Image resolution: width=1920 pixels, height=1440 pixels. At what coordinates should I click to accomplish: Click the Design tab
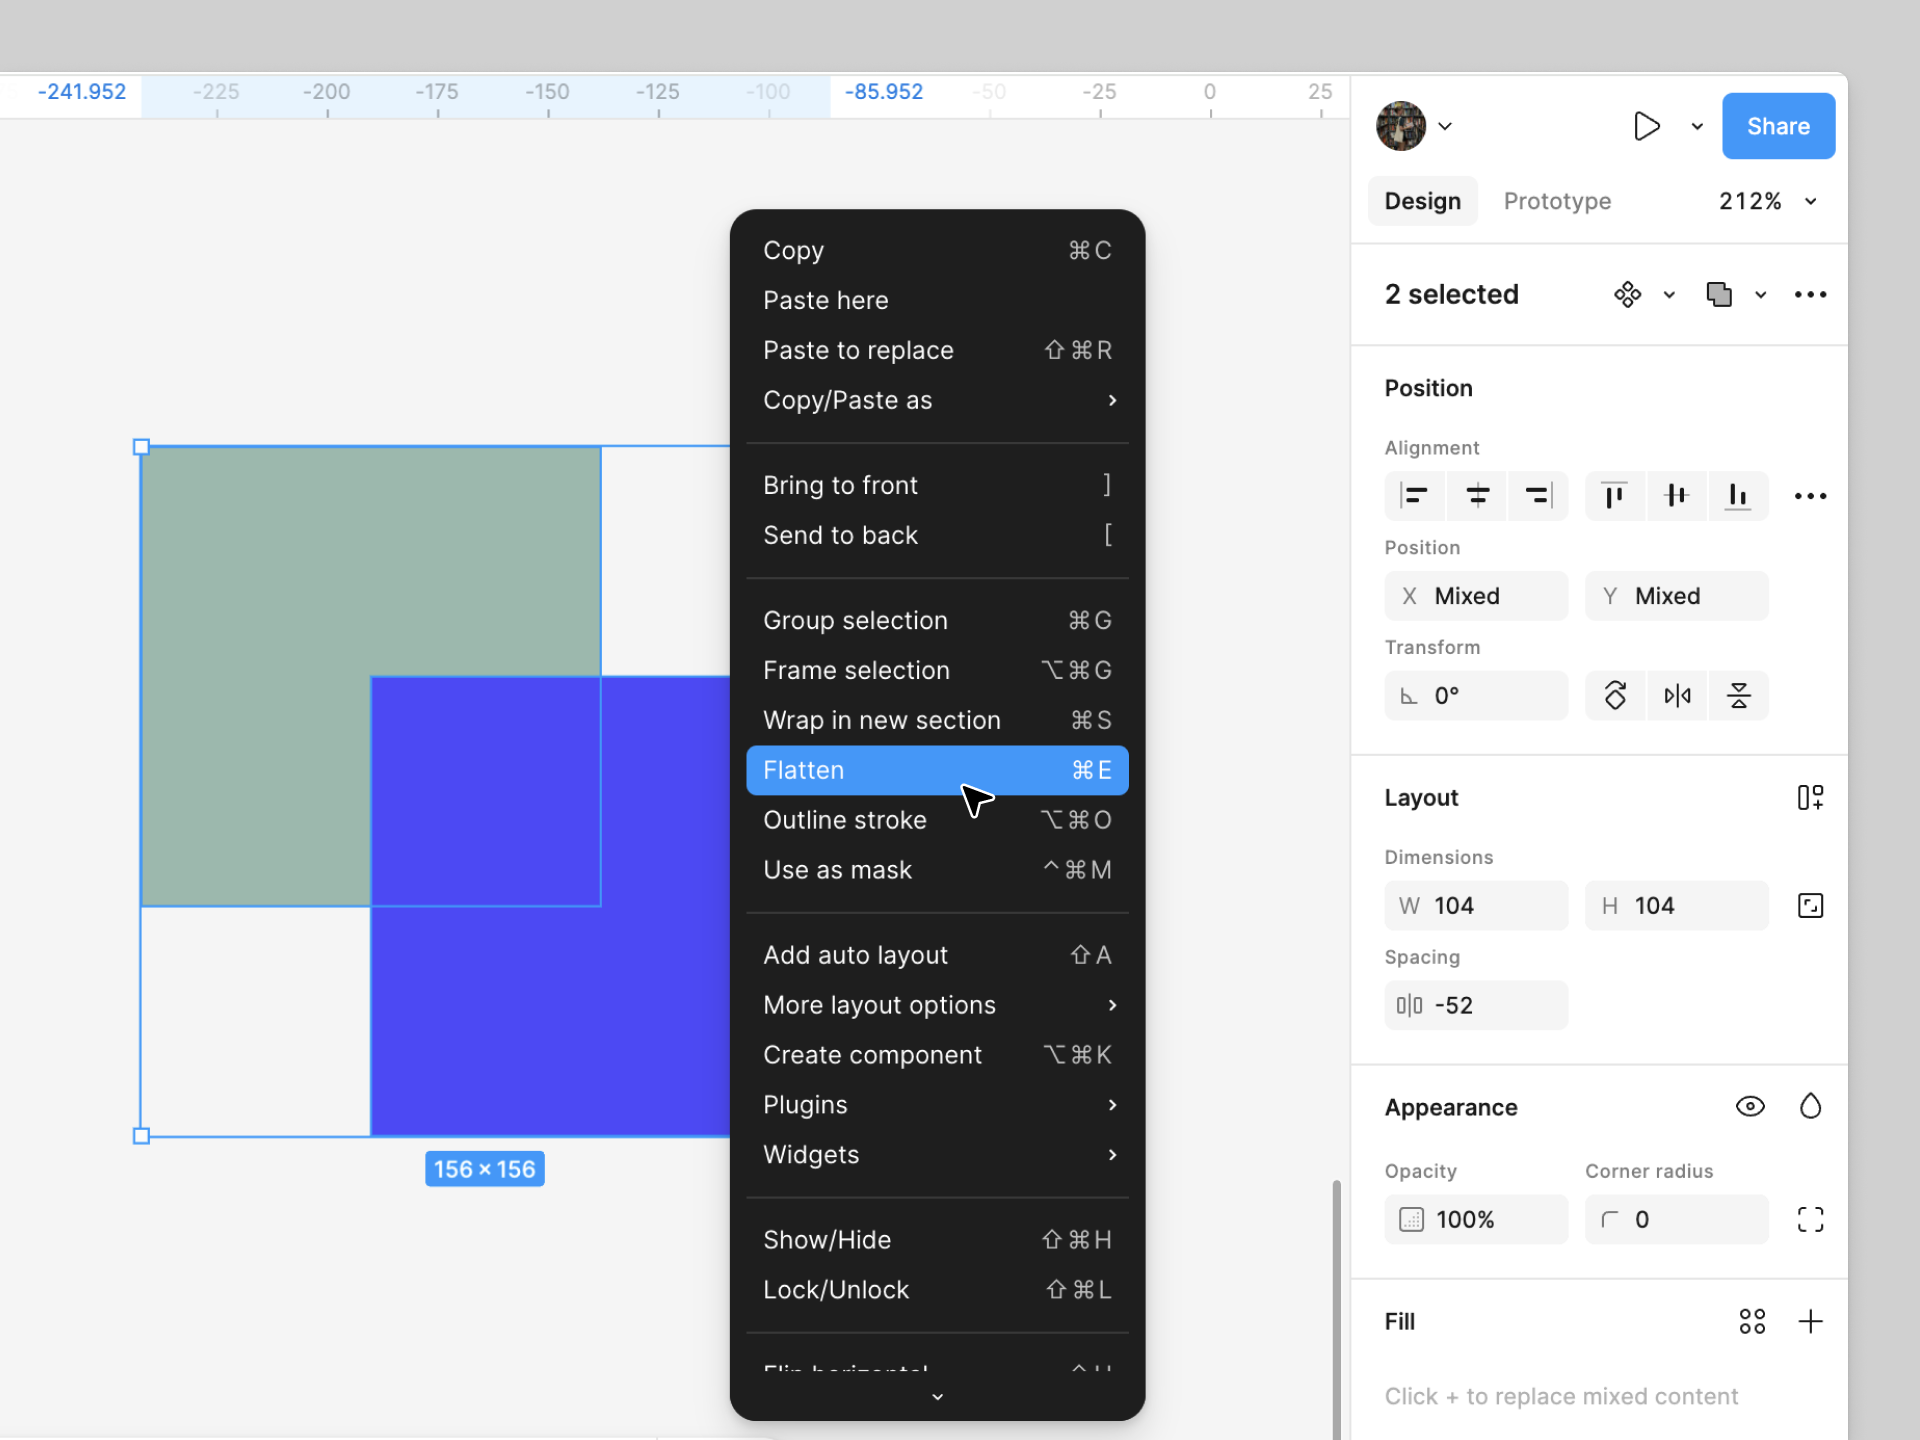(x=1423, y=201)
